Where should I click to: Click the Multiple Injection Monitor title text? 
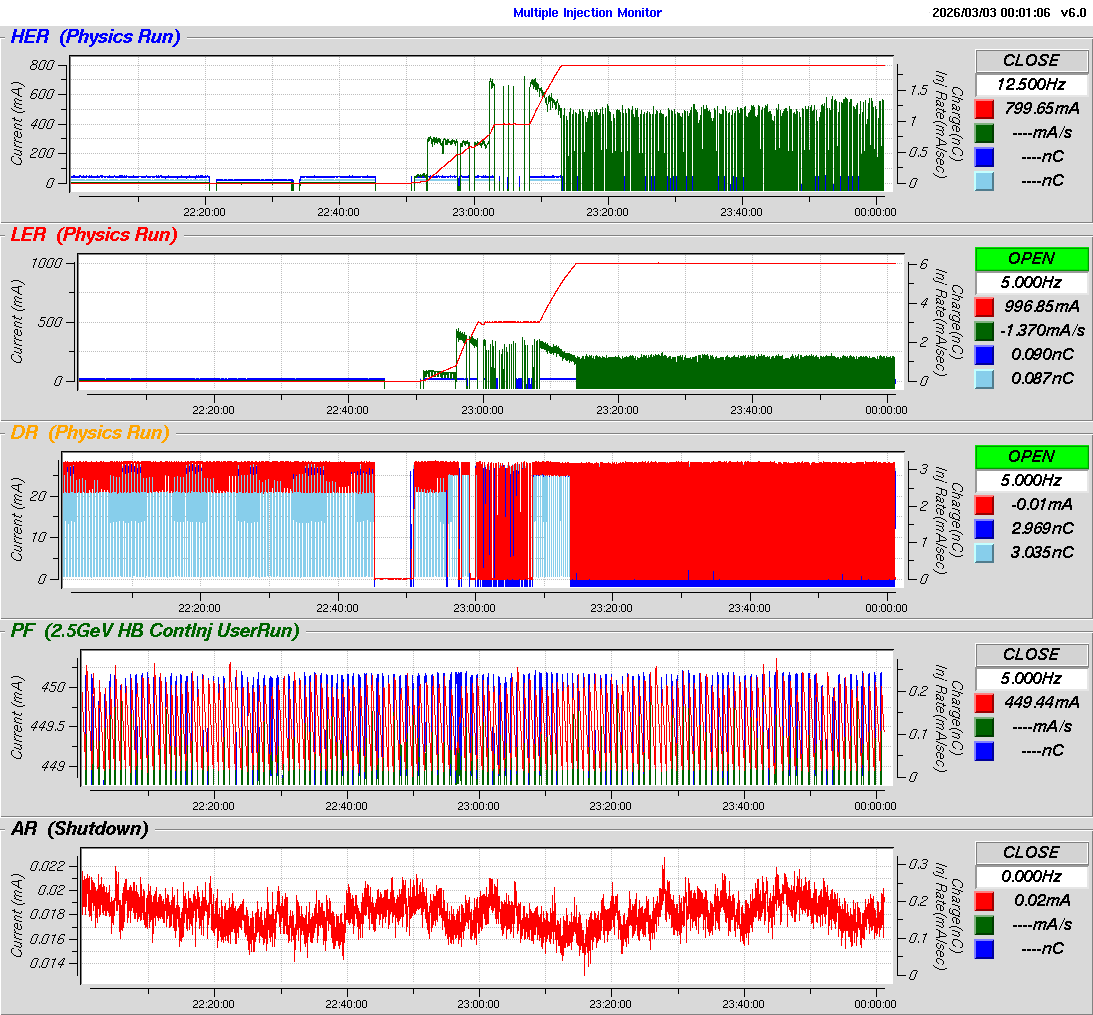coord(587,12)
